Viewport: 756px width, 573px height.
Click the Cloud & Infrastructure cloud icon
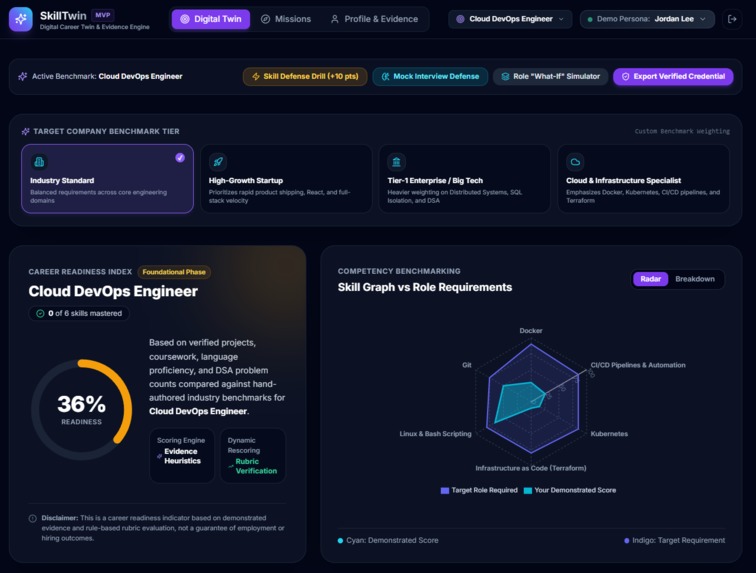pyautogui.click(x=575, y=162)
